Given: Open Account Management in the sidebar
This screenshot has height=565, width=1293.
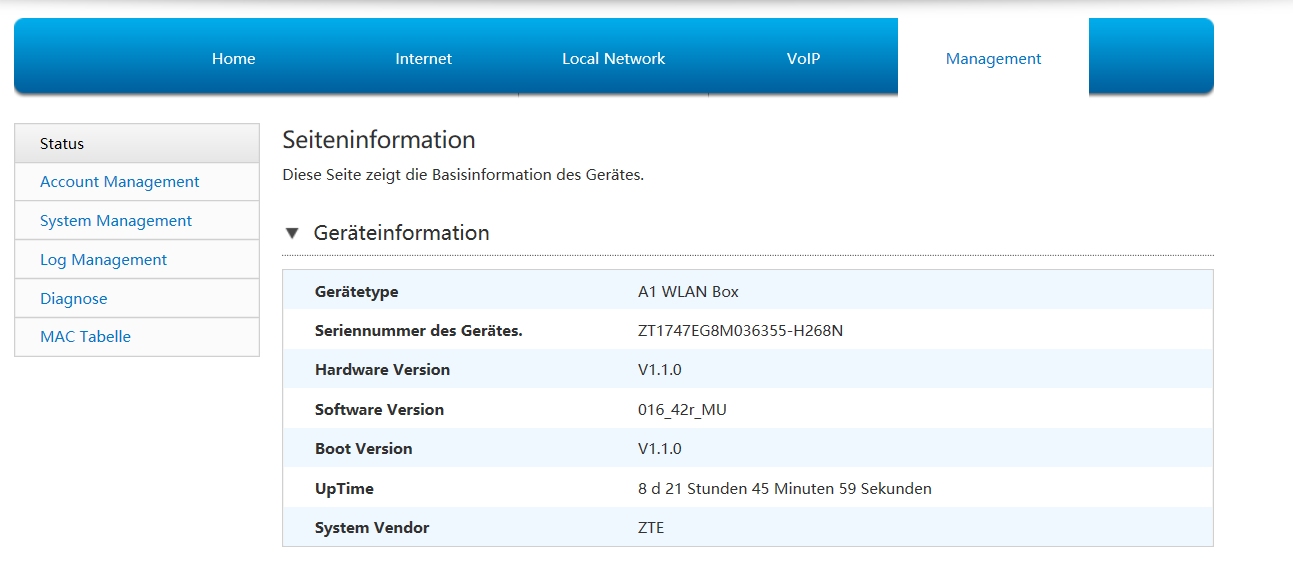Looking at the screenshot, I should tap(119, 182).
